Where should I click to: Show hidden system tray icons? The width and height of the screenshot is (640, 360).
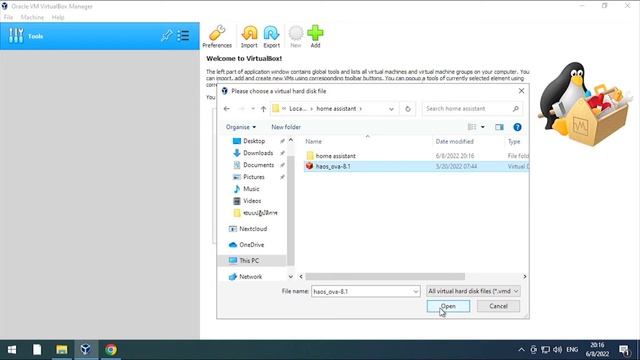point(521,350)
